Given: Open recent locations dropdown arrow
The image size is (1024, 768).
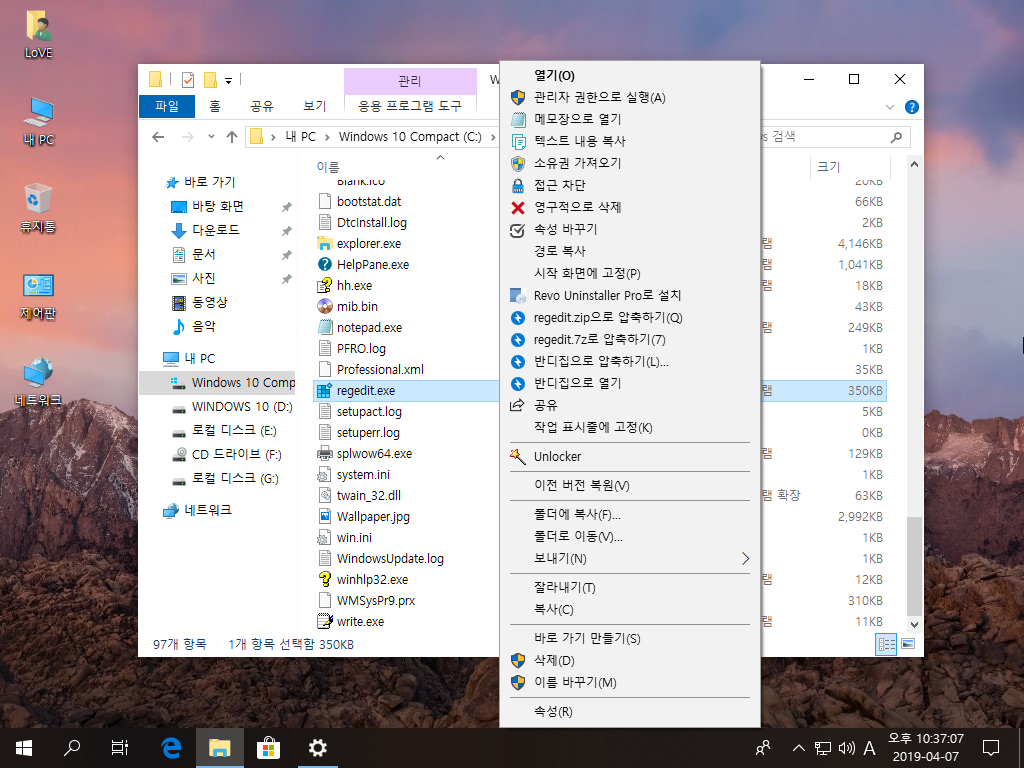Looking at the screenshot, I should [211, 137].
